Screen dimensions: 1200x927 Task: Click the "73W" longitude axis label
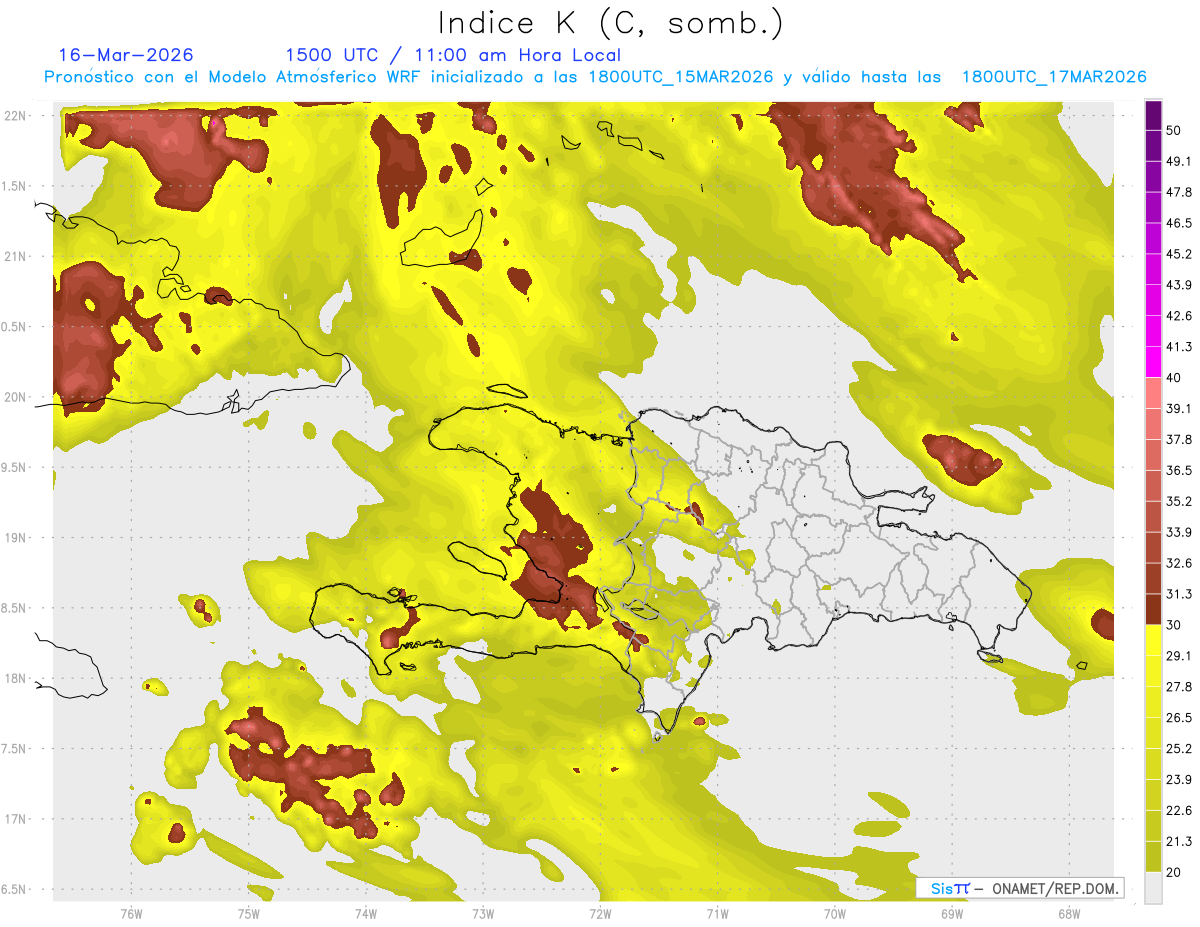pos(483,914)
